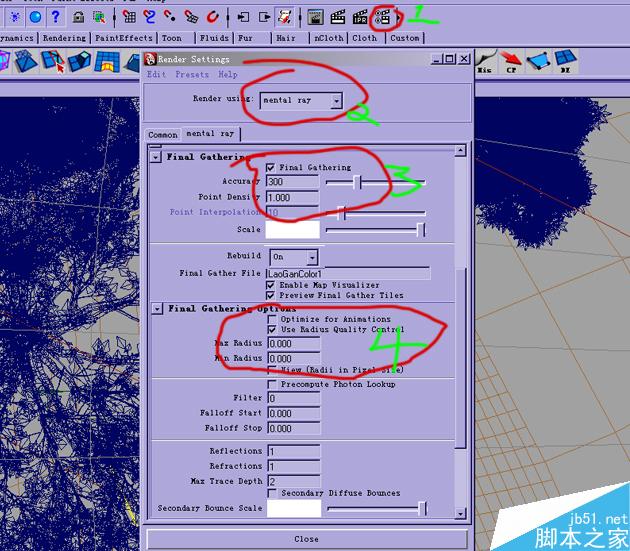Switch to the PaintEffects shelf tab
Screen dimensions: 630x551
pos(124,38)
